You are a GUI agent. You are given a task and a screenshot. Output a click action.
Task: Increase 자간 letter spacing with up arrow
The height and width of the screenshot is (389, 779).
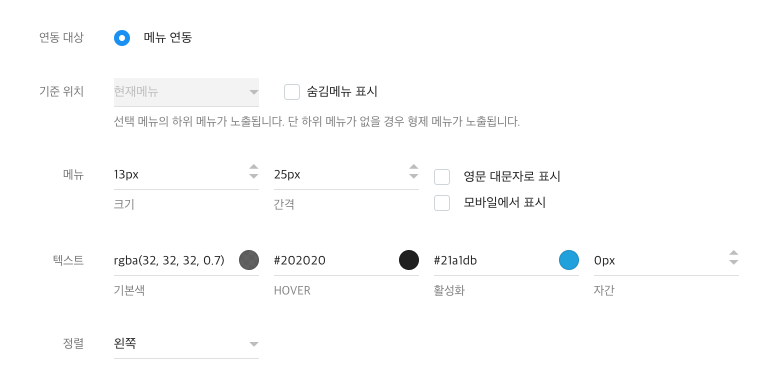734,253
